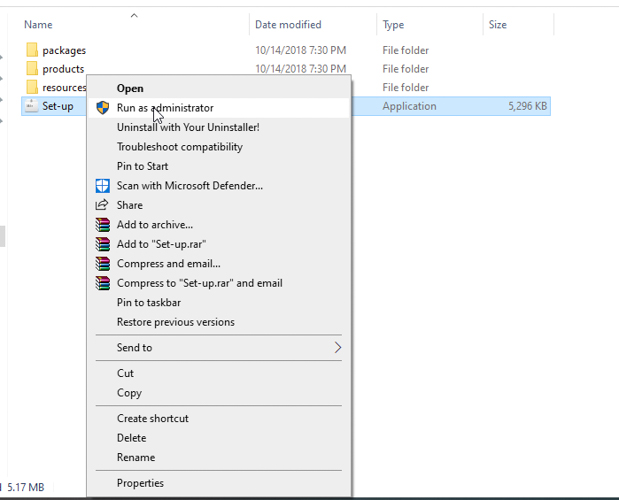Click File folder type of products row
Viewport: 619px width, 500px height.
coord(405,69)
